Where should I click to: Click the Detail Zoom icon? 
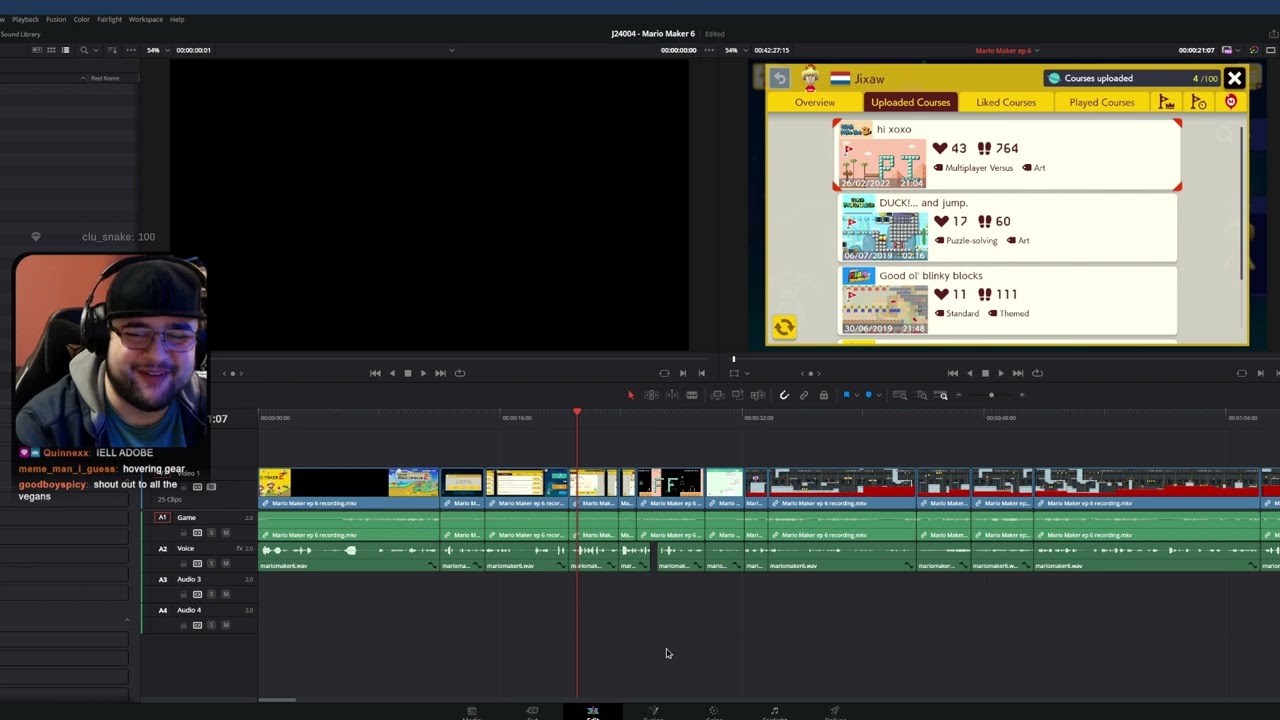coord(922,395)
